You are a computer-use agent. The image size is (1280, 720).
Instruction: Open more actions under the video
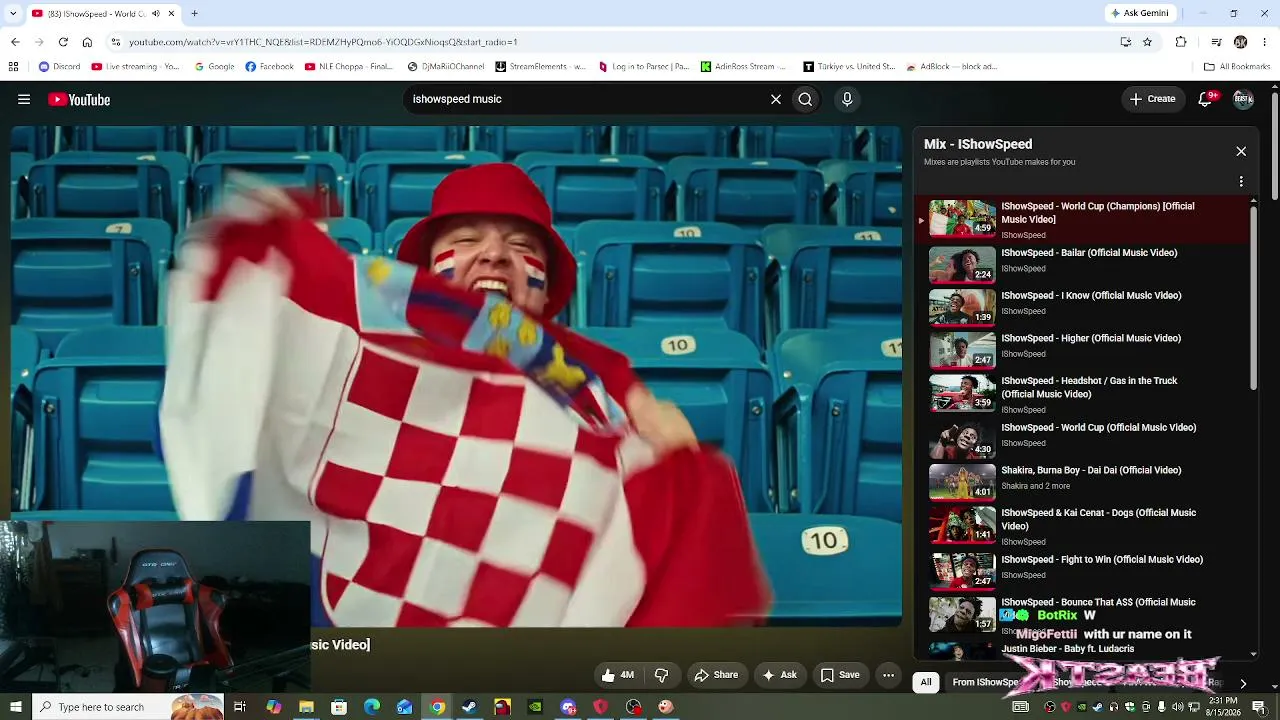(x=888, y=675)
